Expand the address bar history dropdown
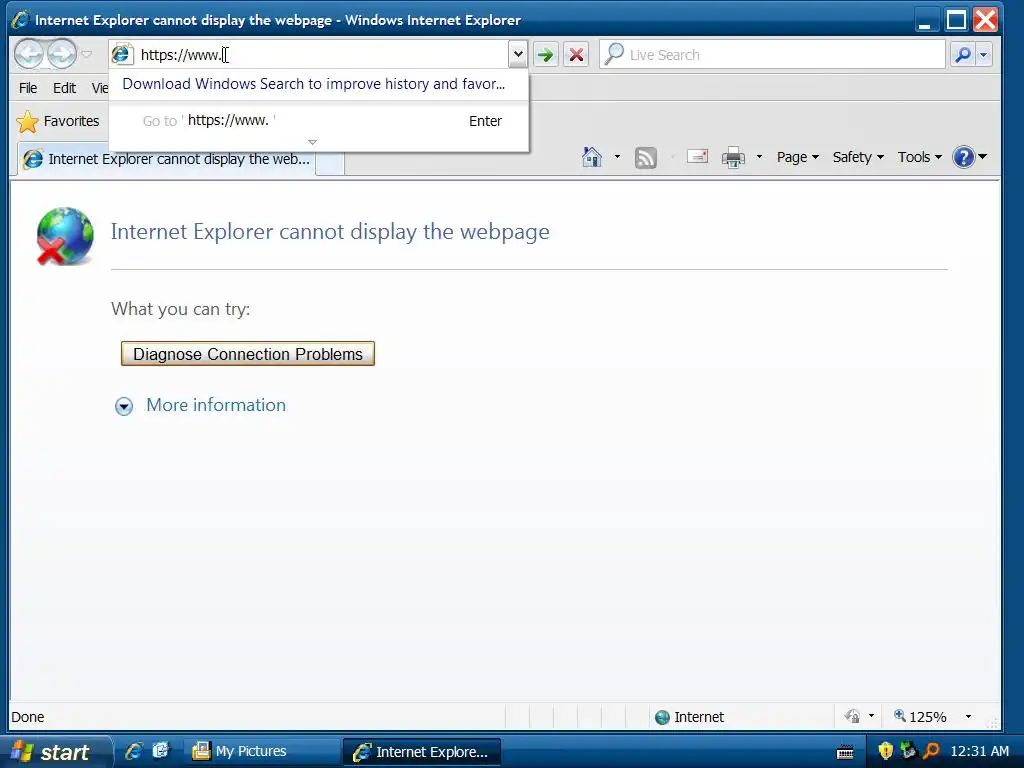This screenshot has height=768, width=1024. click(517, 54)
